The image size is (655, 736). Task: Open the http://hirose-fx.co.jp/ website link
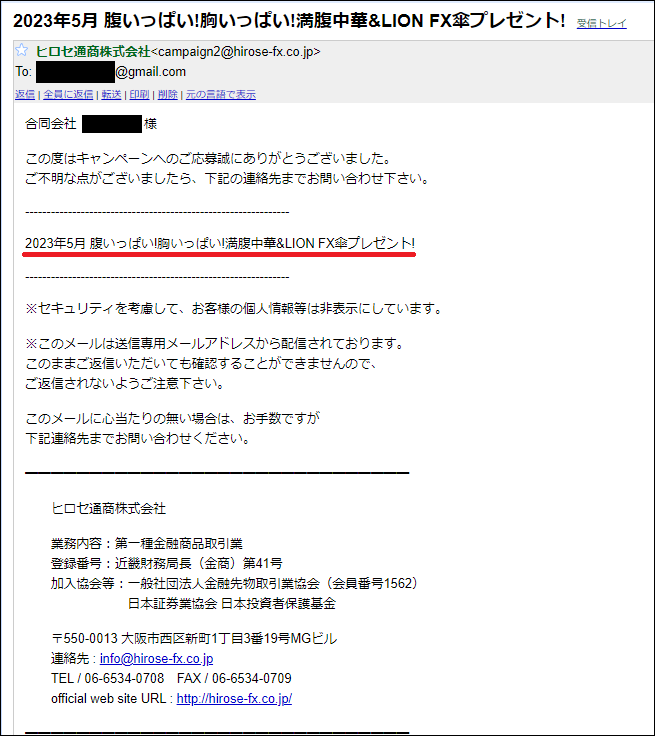(234, 698)
